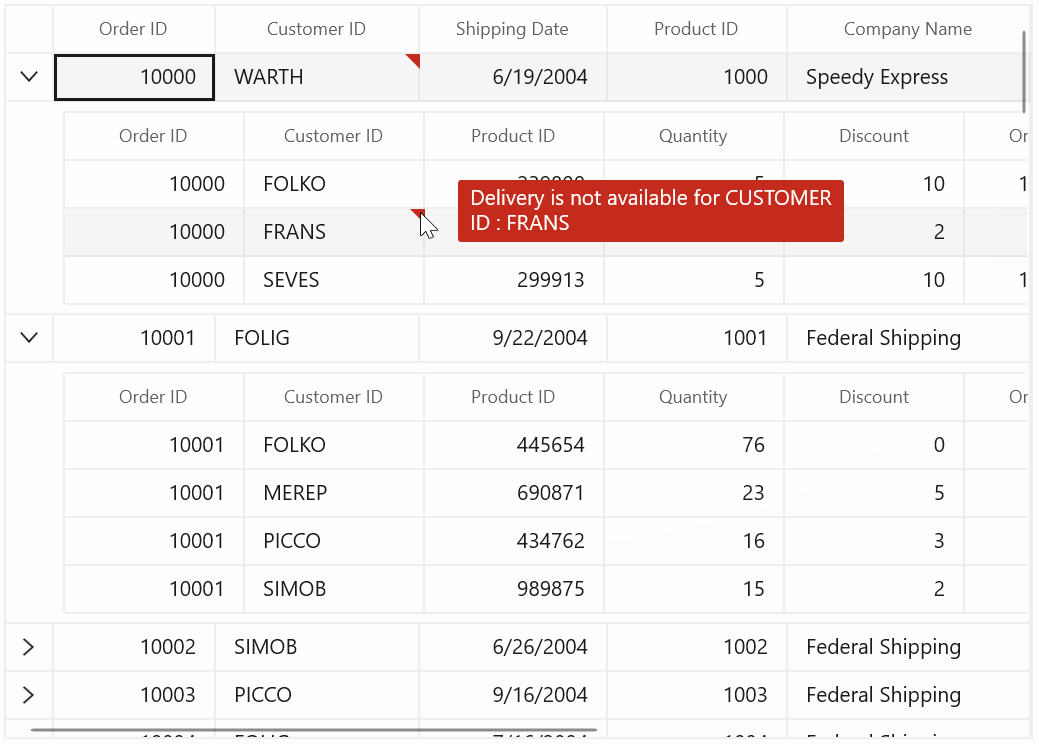Sort by top-level Customer ID column header
This screenshot has width=1039, height=744.
(317, 29)
